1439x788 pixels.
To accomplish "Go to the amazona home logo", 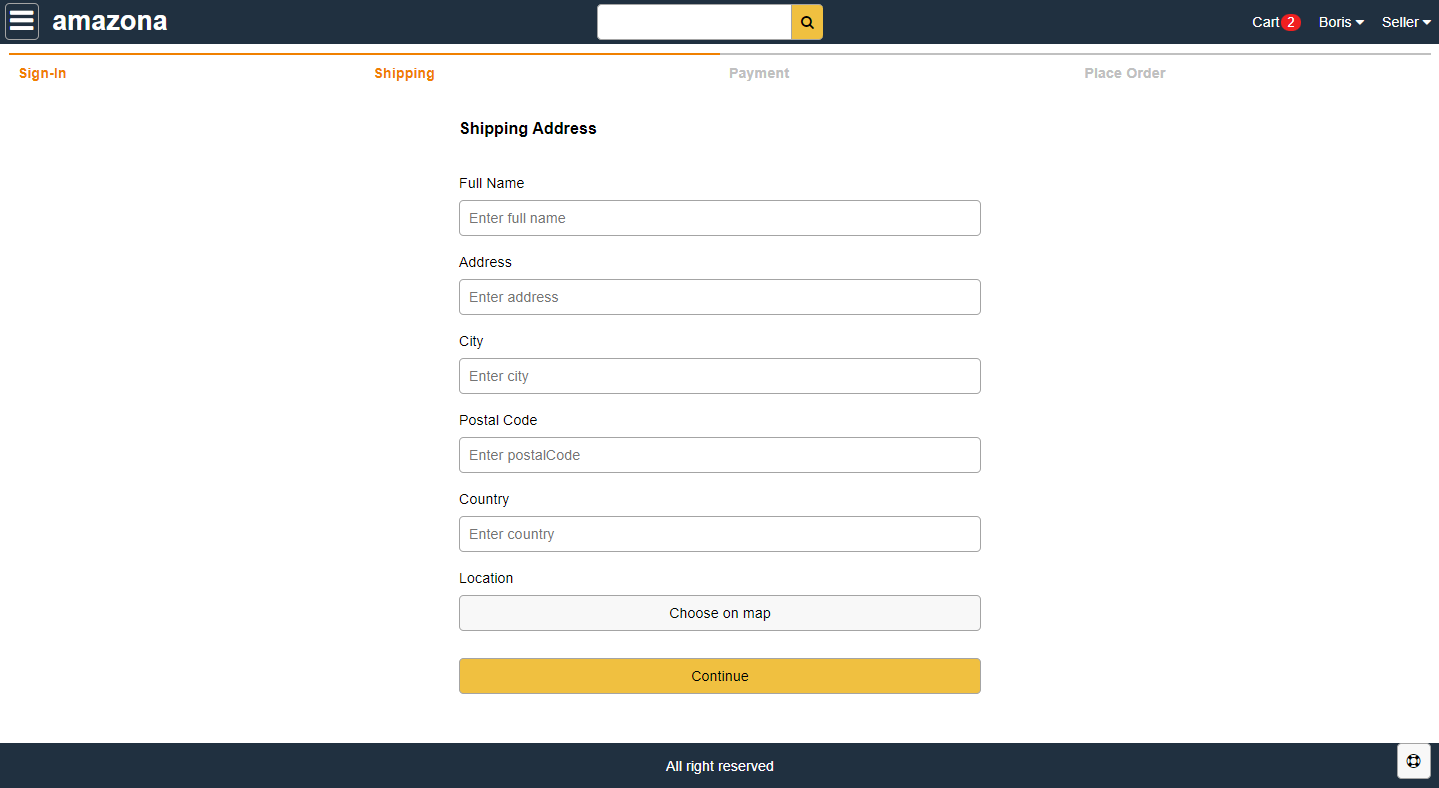I will point(110,21).
